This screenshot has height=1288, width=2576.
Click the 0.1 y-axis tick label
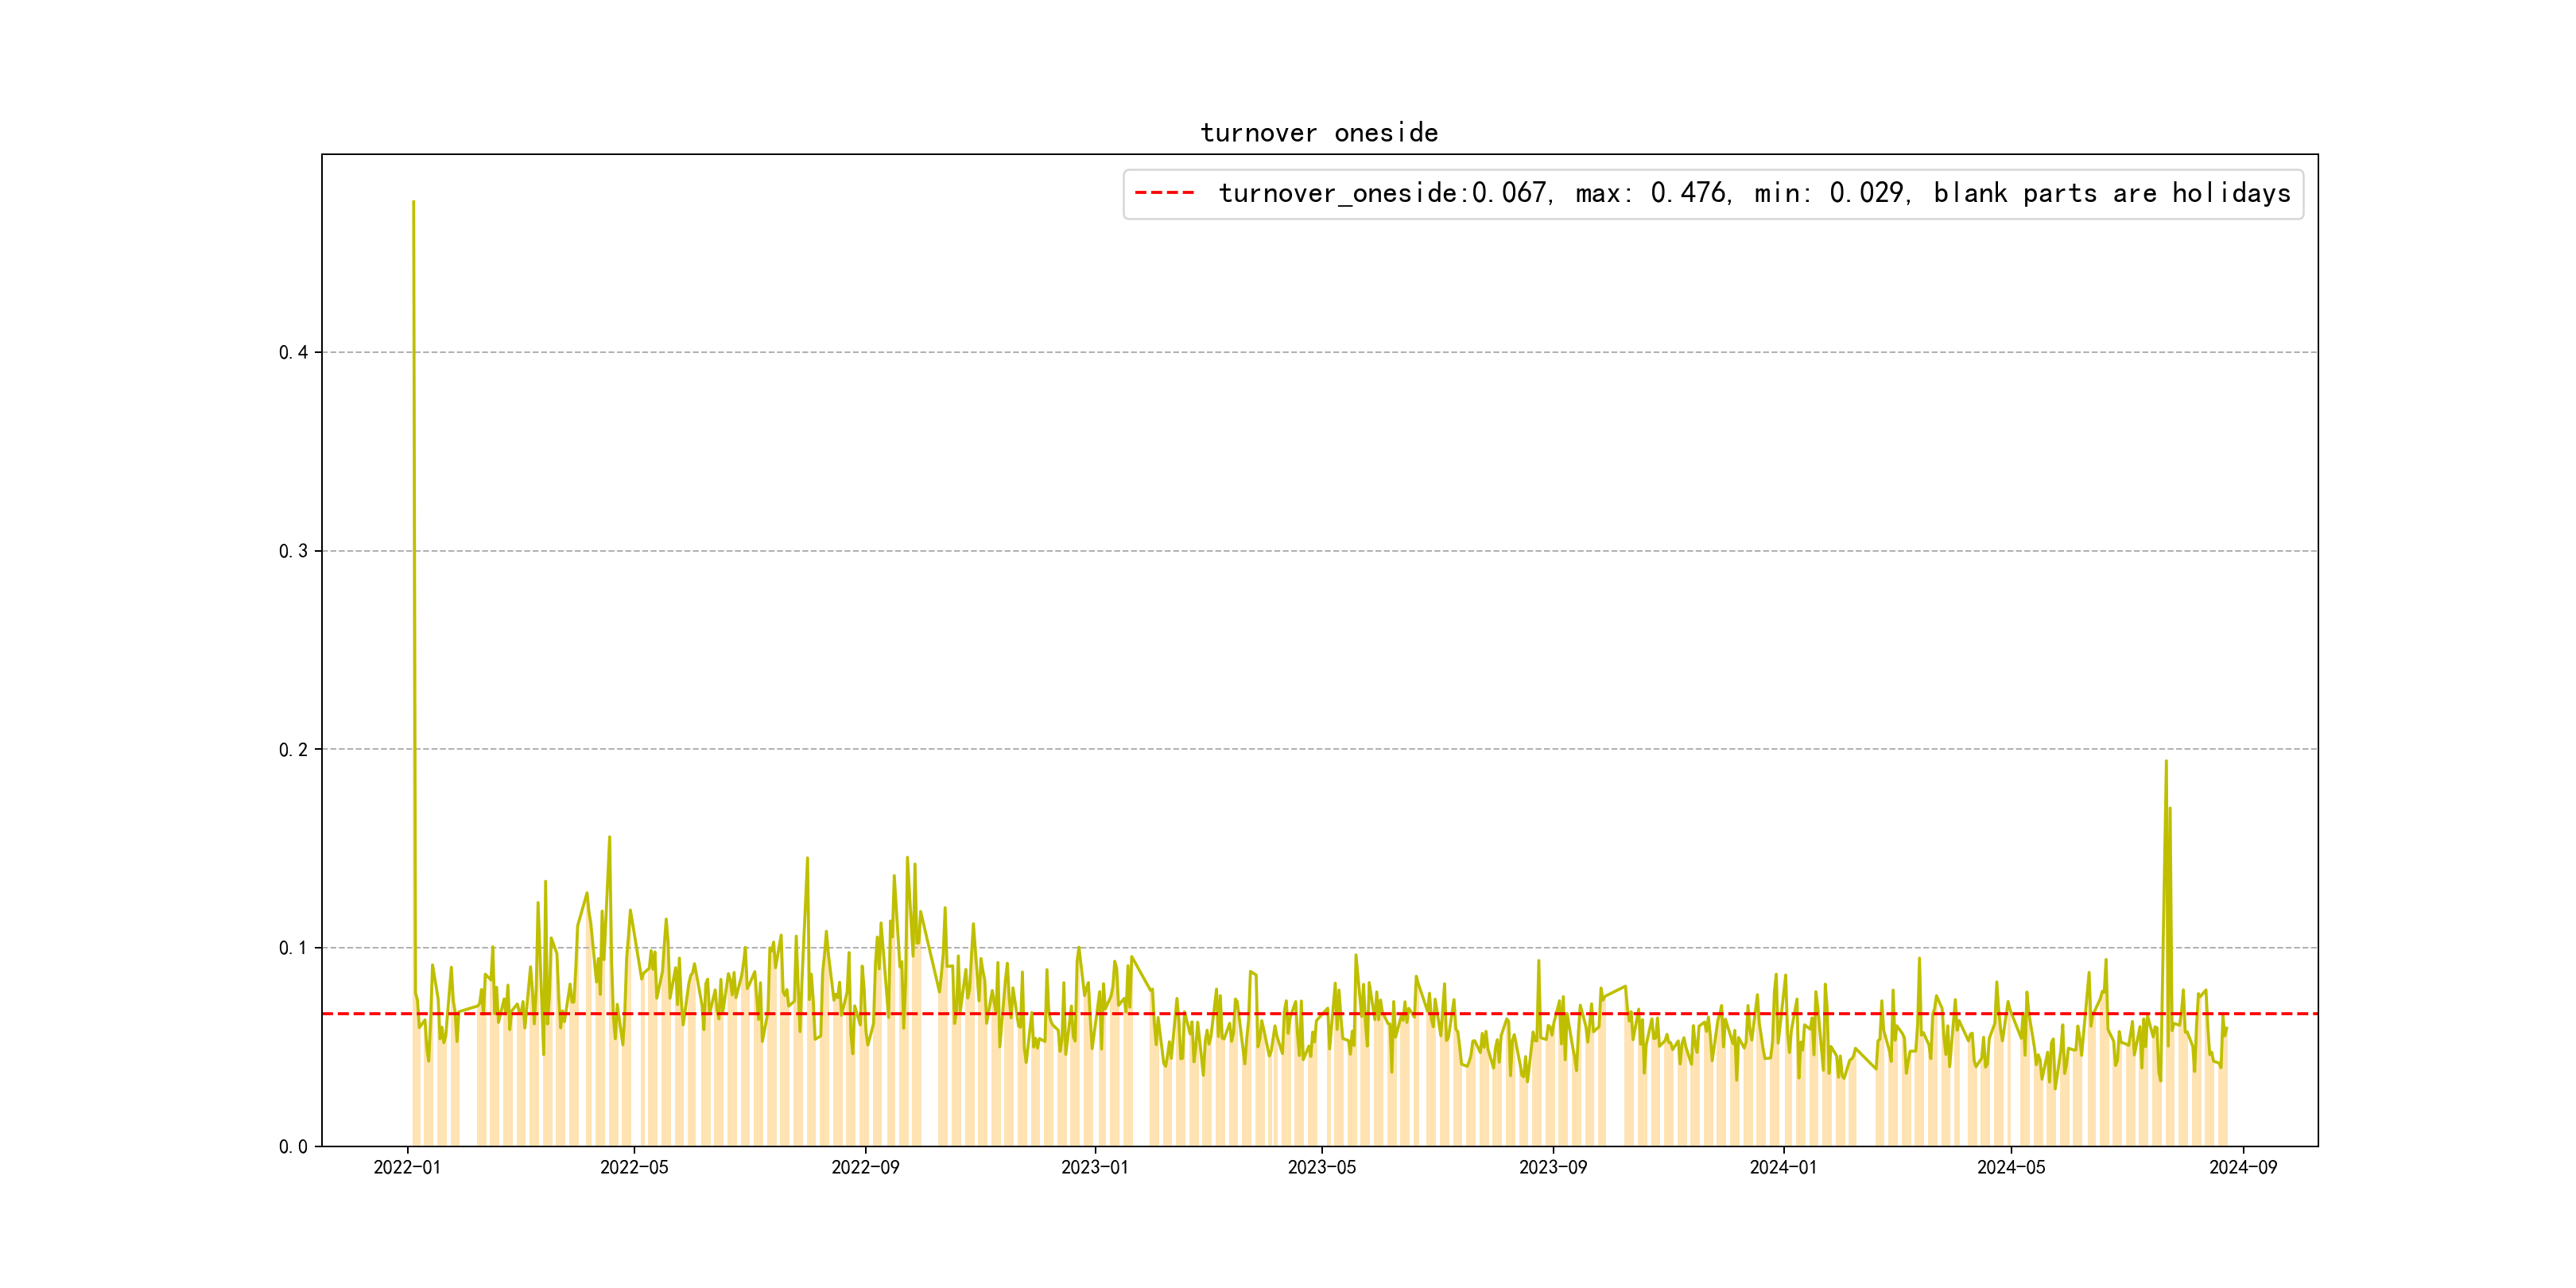click(x=293, y=948)
